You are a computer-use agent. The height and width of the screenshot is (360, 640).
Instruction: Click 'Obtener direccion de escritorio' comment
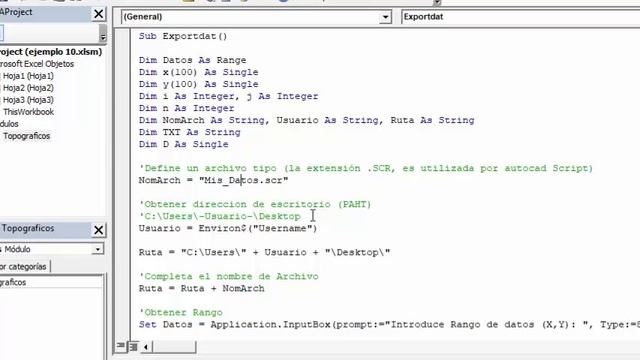point(255,204)
